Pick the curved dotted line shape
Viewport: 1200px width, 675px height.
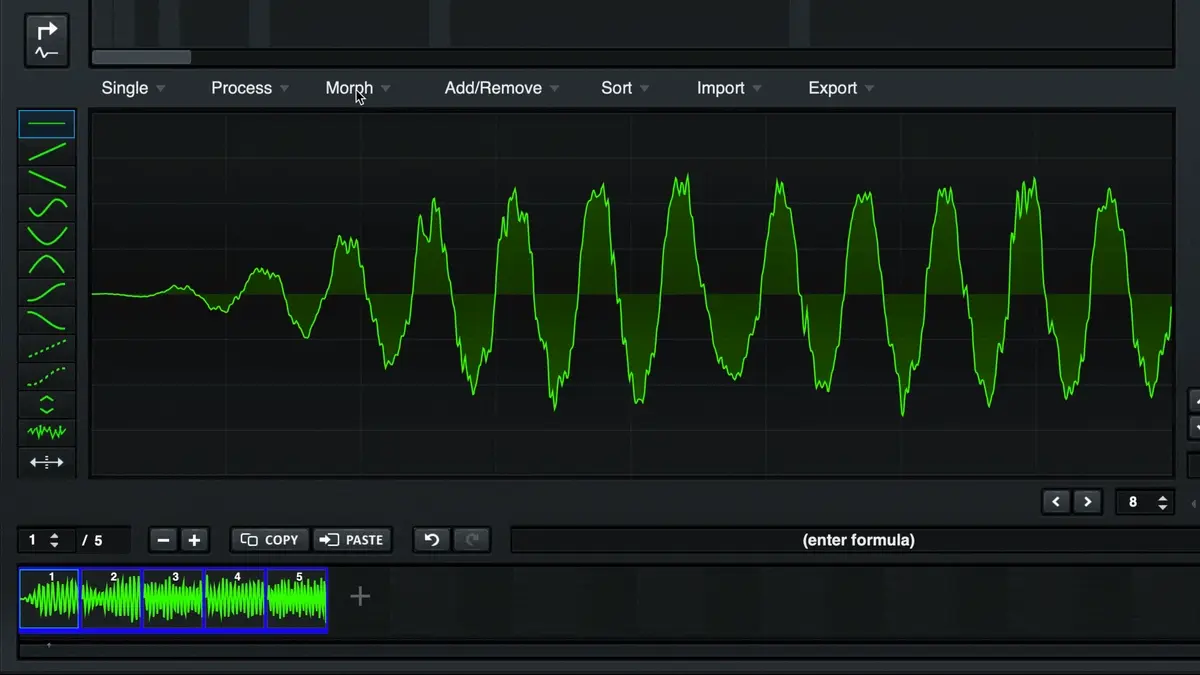point(47,376)
